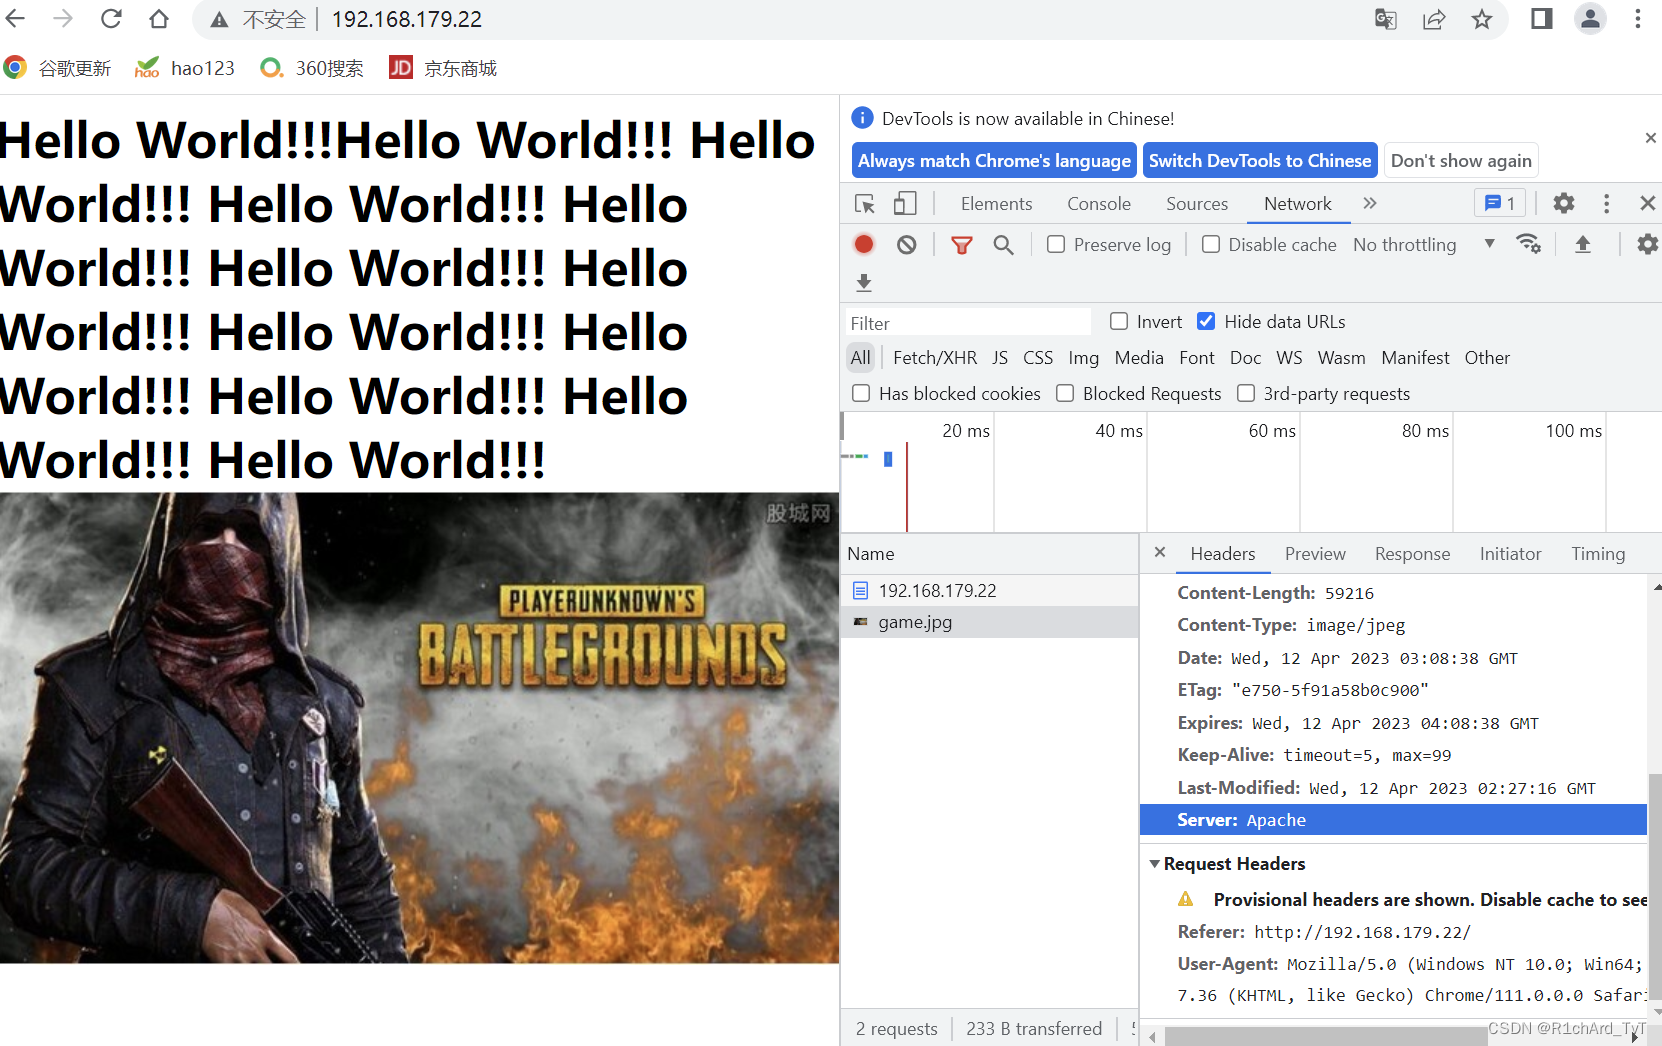1662x1046 pixels.
Task: Filter requests by Fetch/XHR
Action: [935, 358]
